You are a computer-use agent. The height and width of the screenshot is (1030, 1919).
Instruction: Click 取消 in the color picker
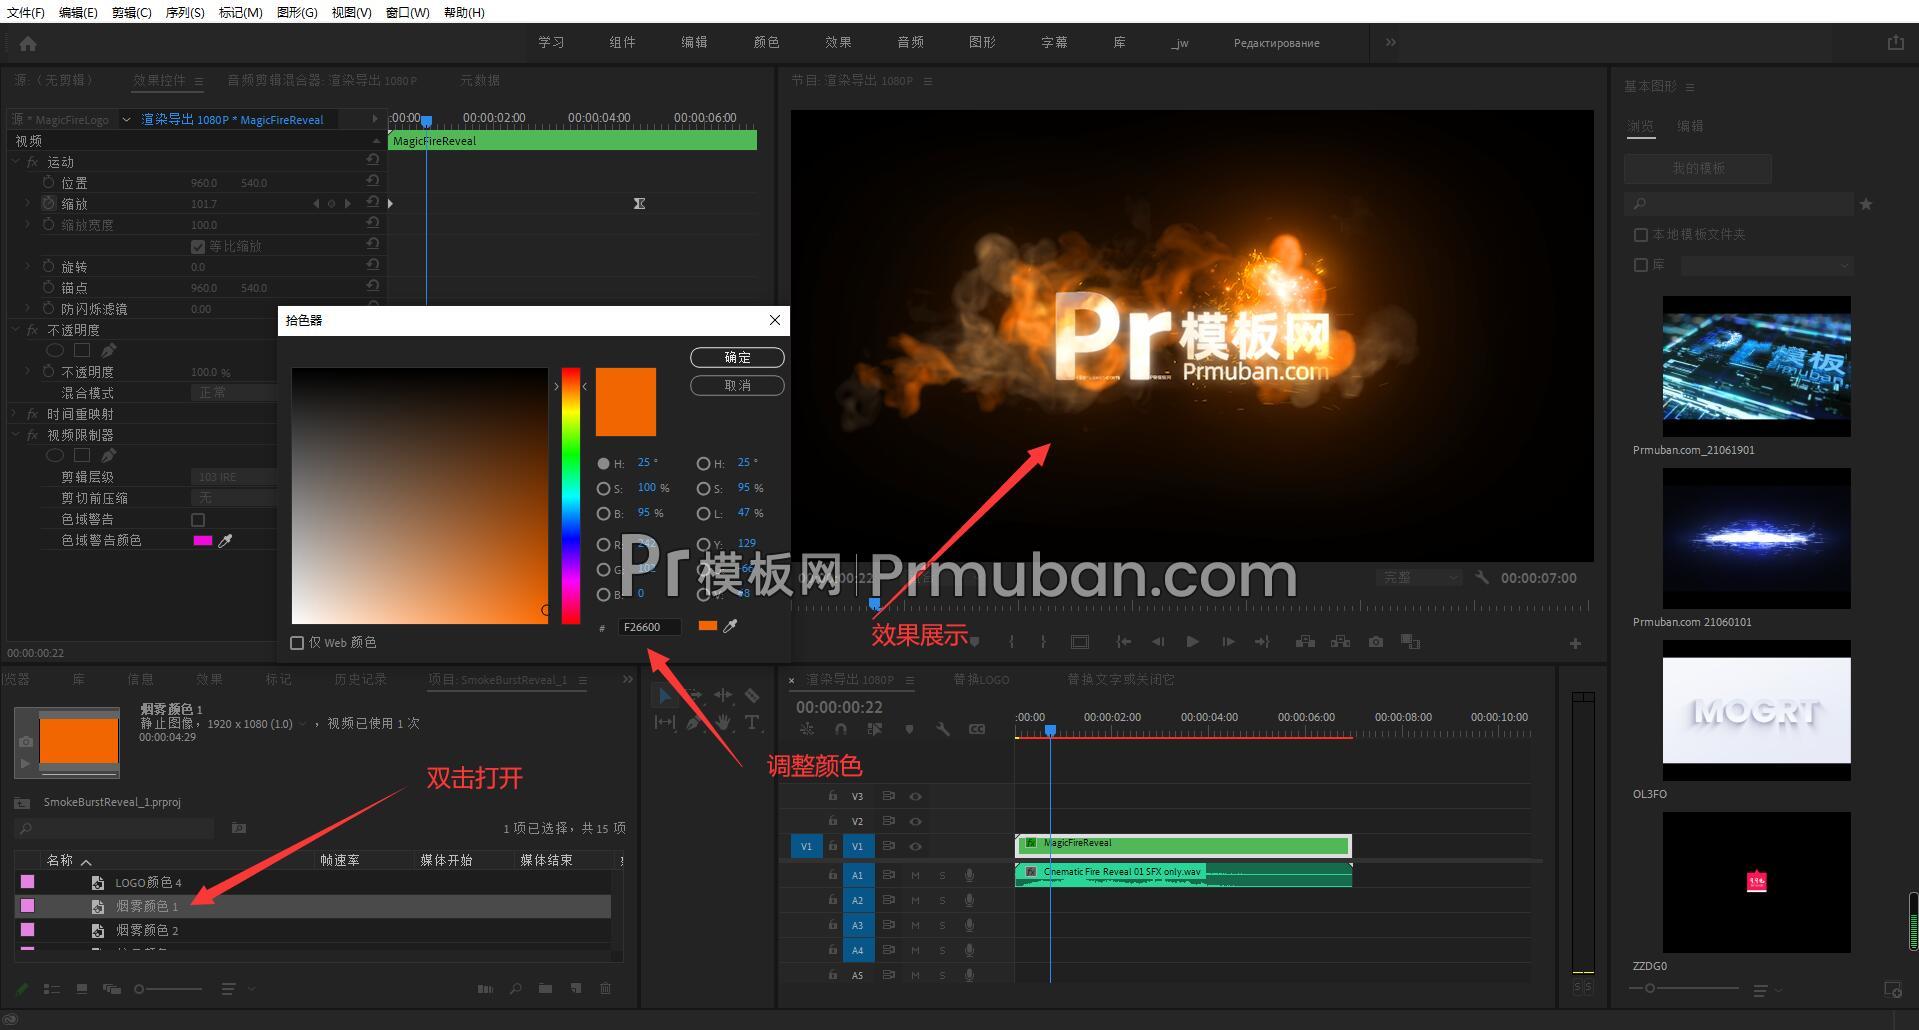click(737, 385)
